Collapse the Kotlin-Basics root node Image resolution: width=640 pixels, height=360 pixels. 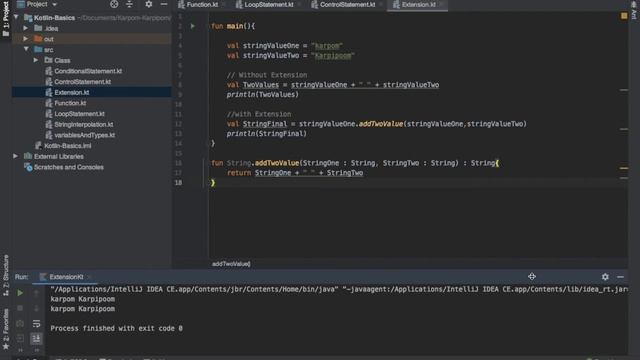point(16,17)
